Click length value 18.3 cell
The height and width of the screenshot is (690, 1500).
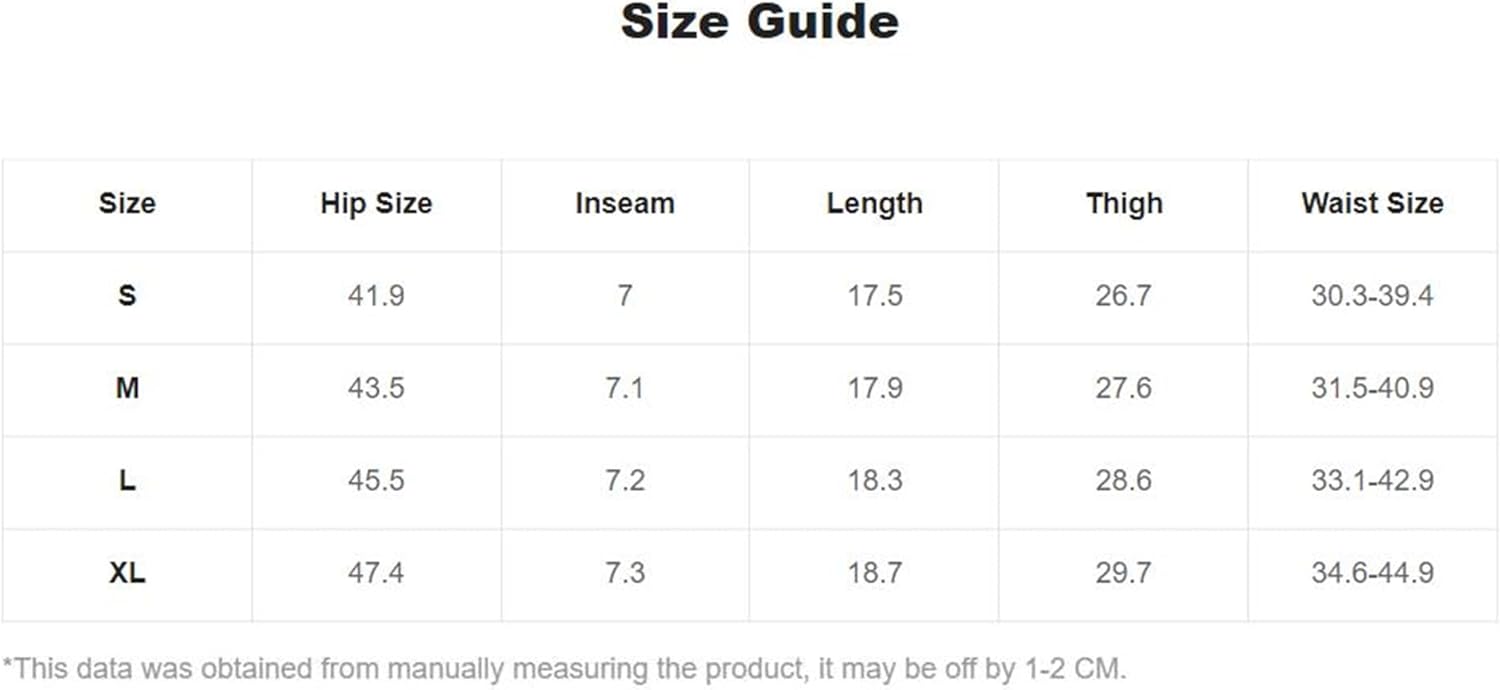click(x=874, y=481)
